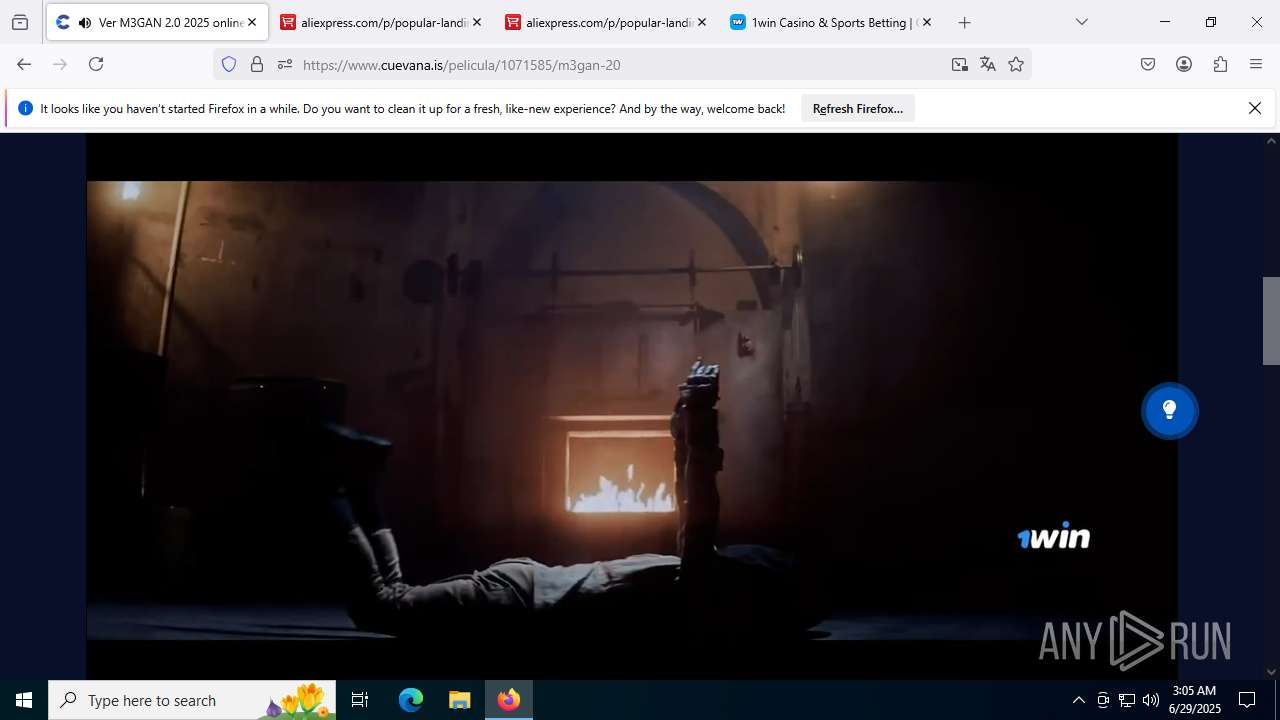1280x720 pixels.
Task: Open volume speaker tray icon
Action: tap(1151, 700)
